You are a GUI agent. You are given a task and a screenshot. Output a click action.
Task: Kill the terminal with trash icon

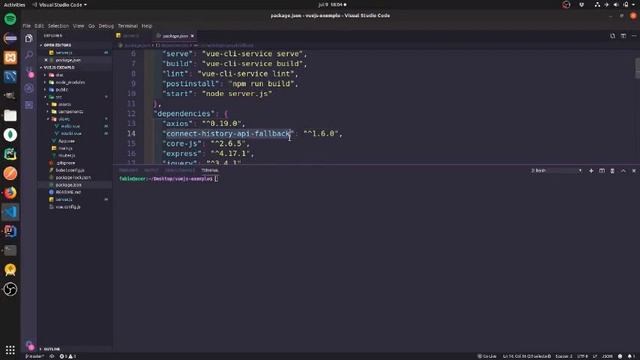[x=612, y=171]
